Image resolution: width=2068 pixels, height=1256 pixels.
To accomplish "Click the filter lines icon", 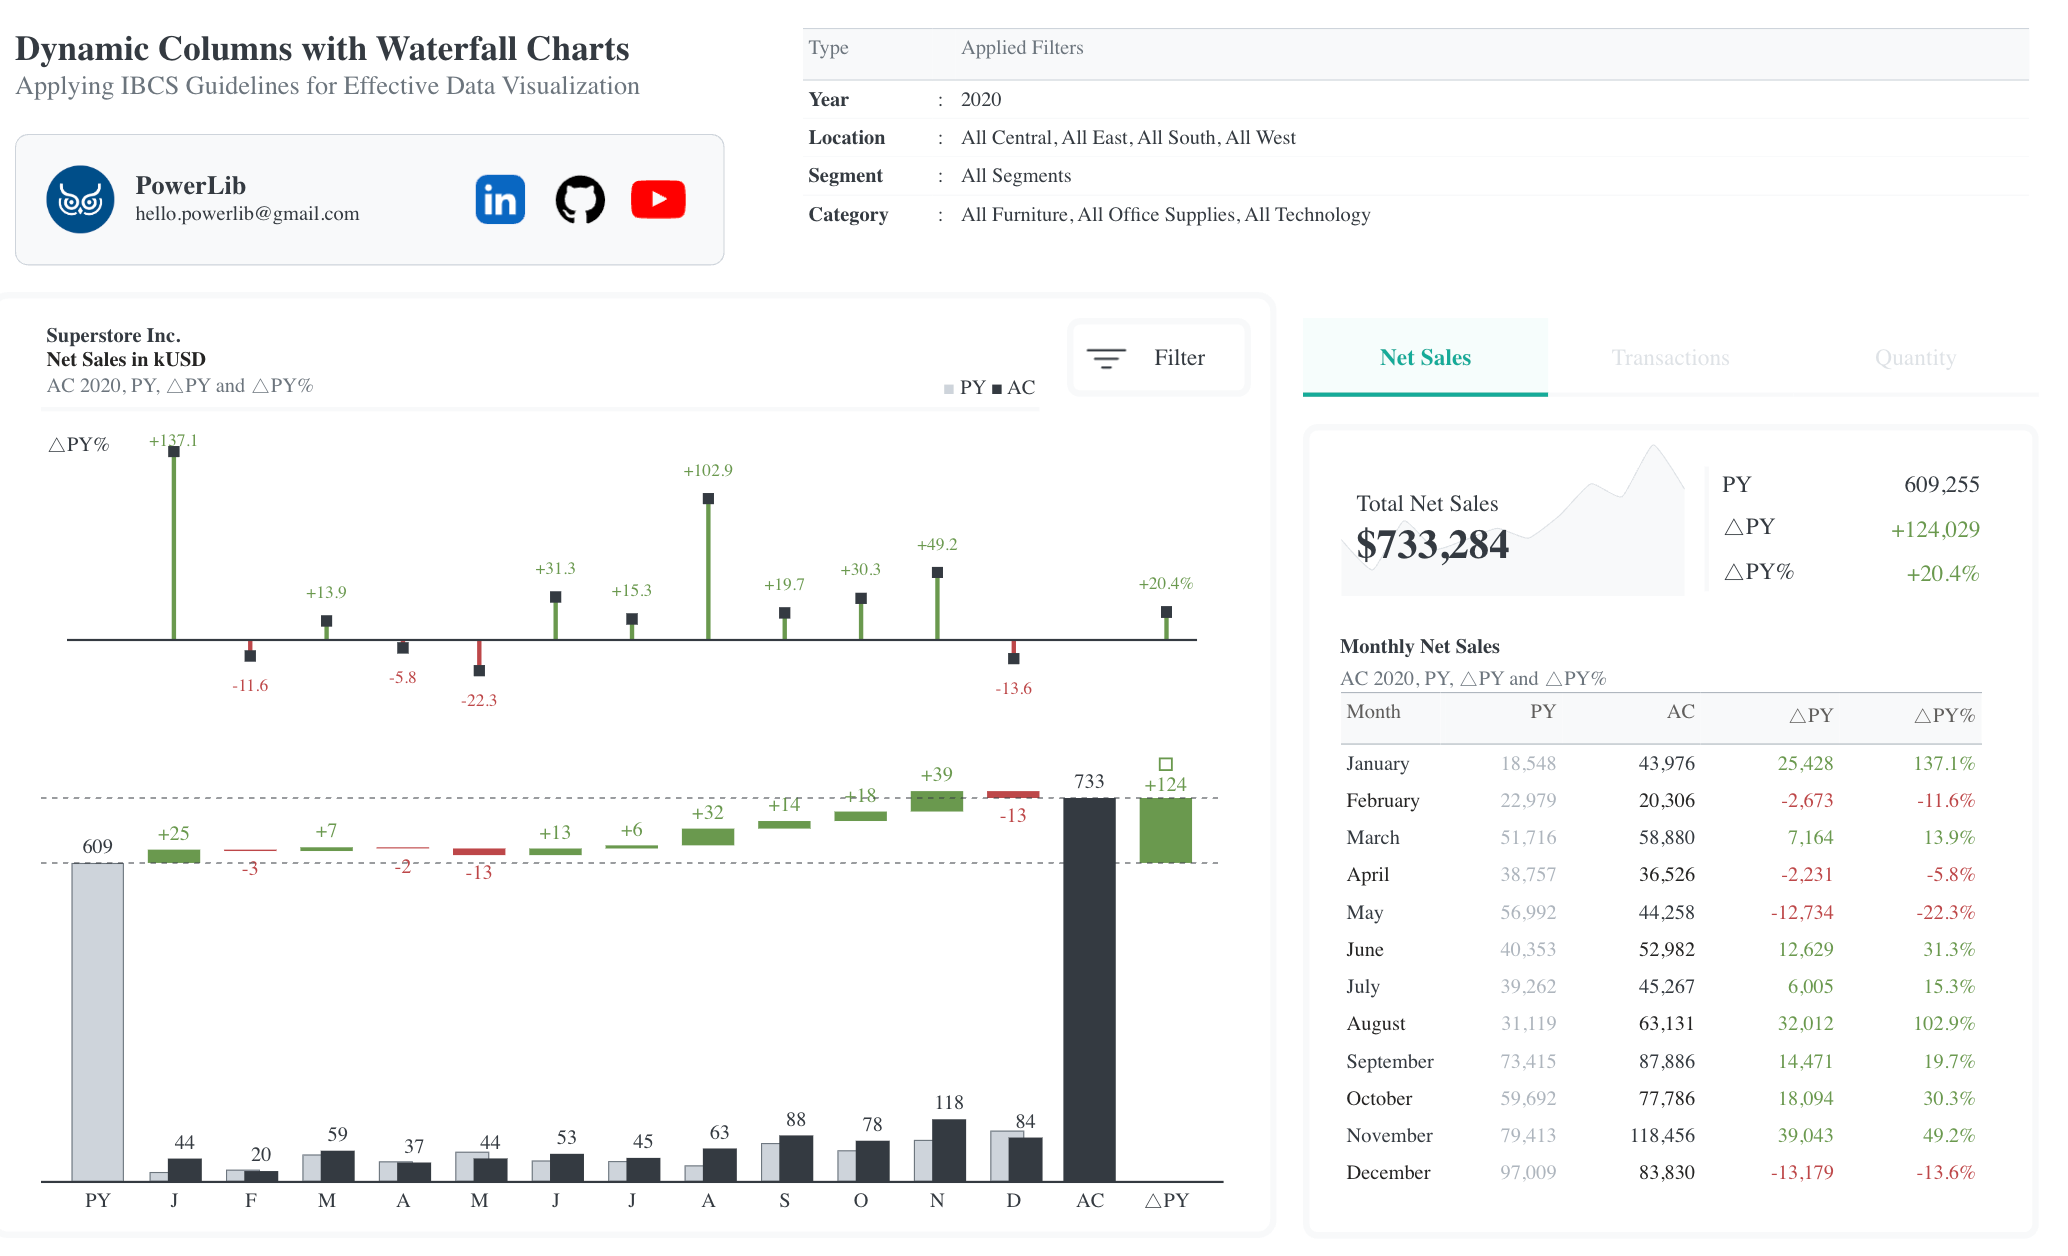I will [x=1106, y=358].
